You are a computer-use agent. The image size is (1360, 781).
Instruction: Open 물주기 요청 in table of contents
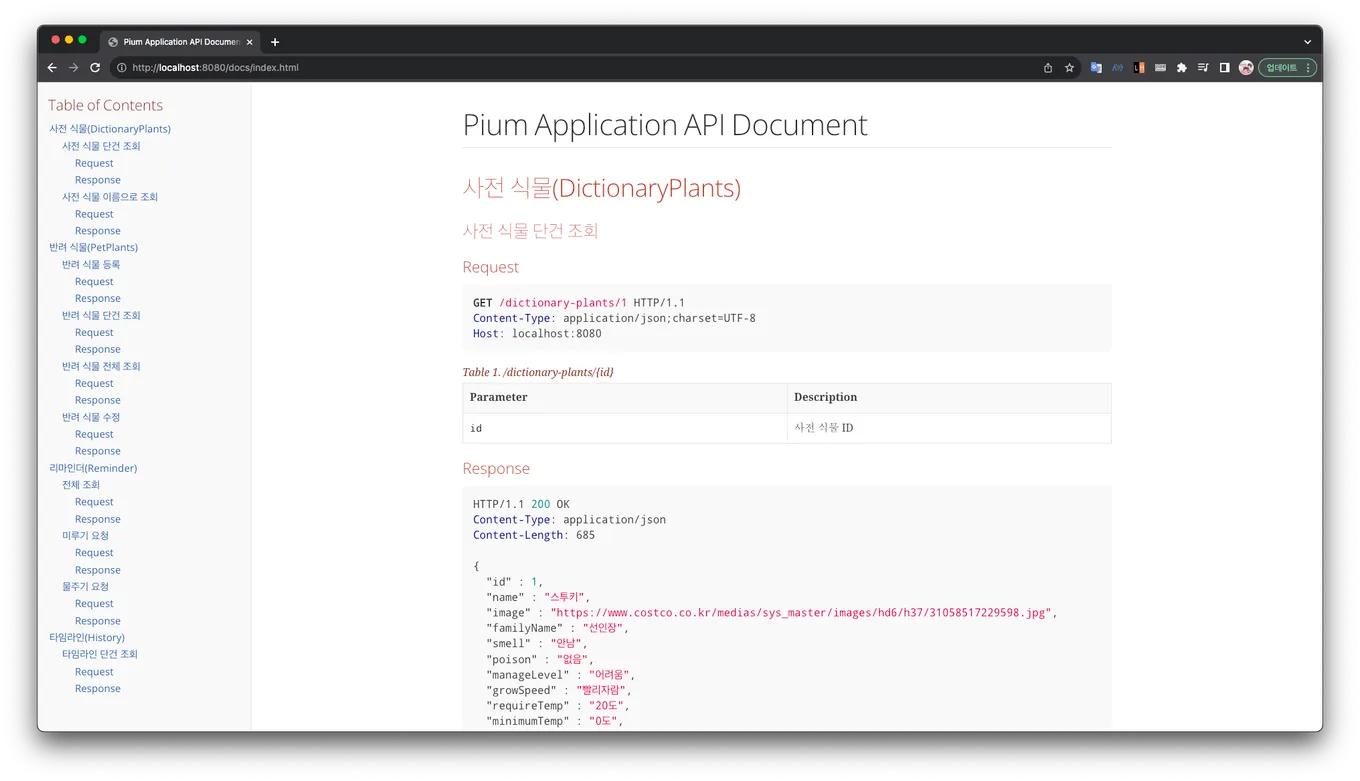click(85, 586)
